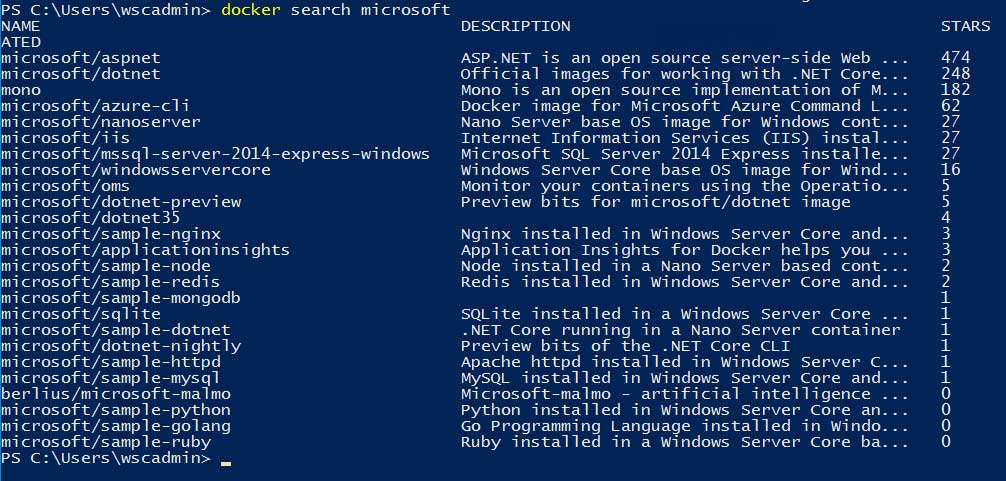Viewport: 1006px width, 481px height.
Task: Click the STARS column header
Action: pos(965,26)
